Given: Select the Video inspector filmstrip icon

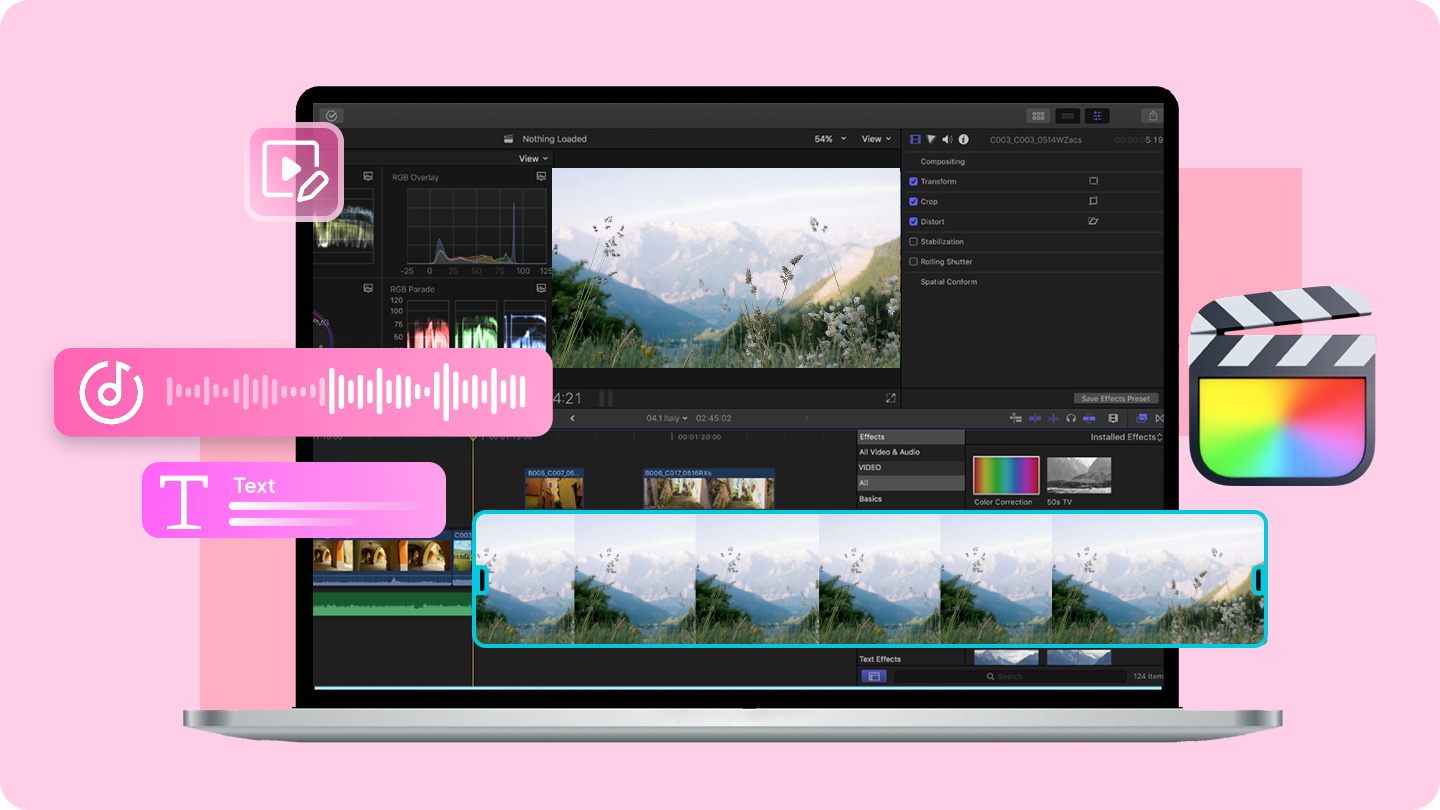Looking at the screenshot, I should tap(914, 139).
